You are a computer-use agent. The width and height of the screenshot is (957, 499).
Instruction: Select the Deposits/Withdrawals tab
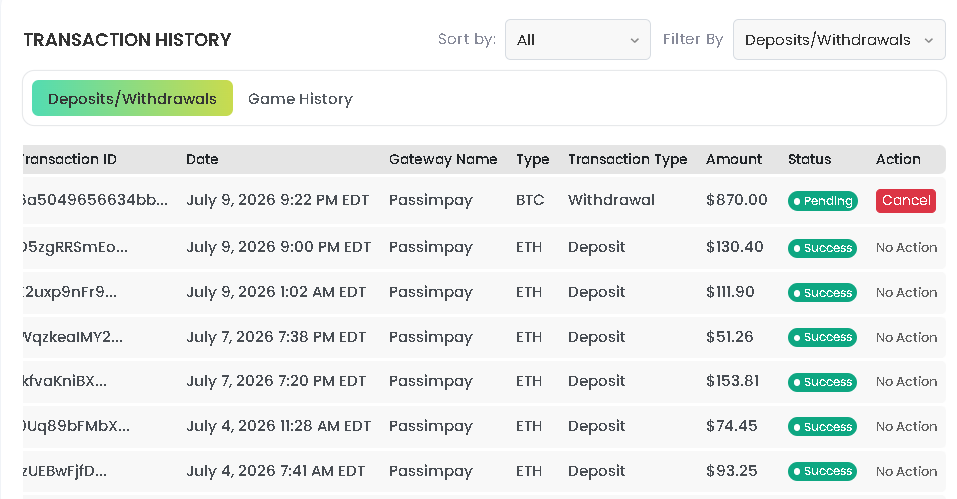(x=132, y=98)
